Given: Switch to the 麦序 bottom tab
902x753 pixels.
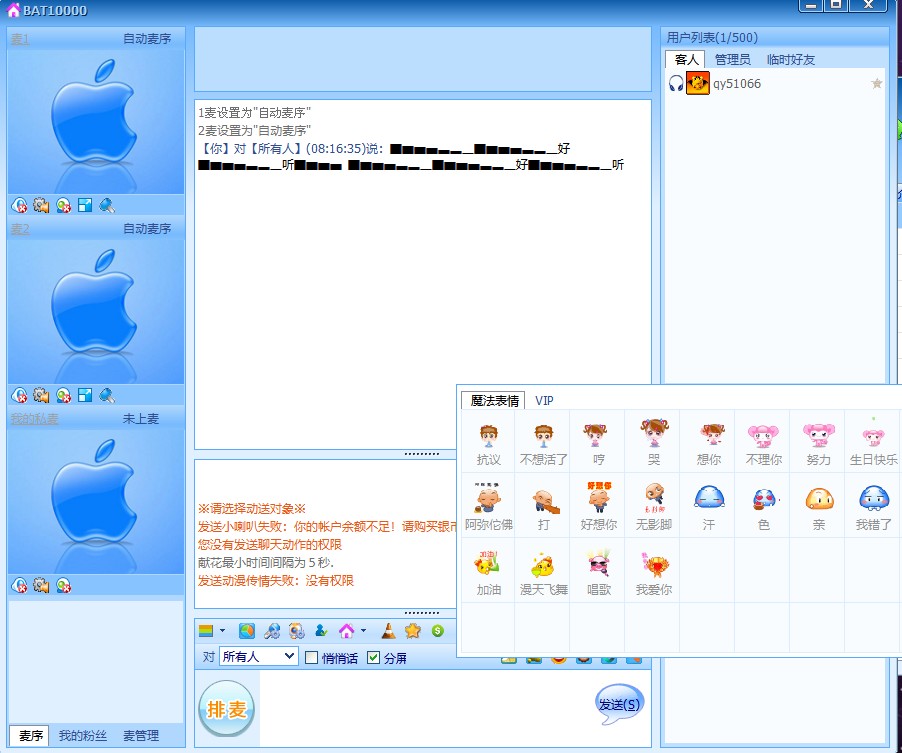Looking at the screenshot, I should click(30, 735).
